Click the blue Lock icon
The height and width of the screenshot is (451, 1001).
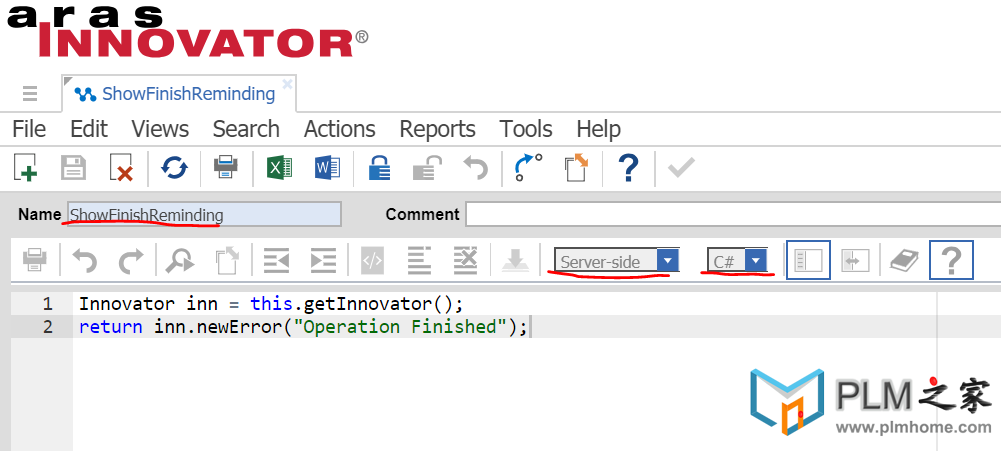(380, 169)
